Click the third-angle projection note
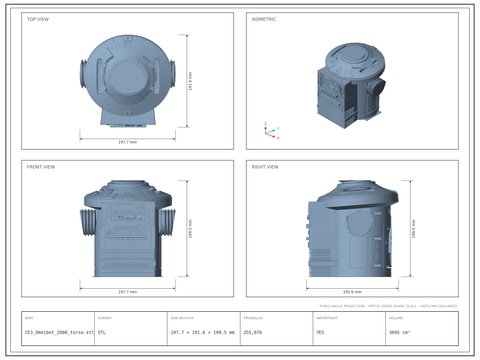Image resolution: width=480 pixels, height=360 pixels. 388,306
